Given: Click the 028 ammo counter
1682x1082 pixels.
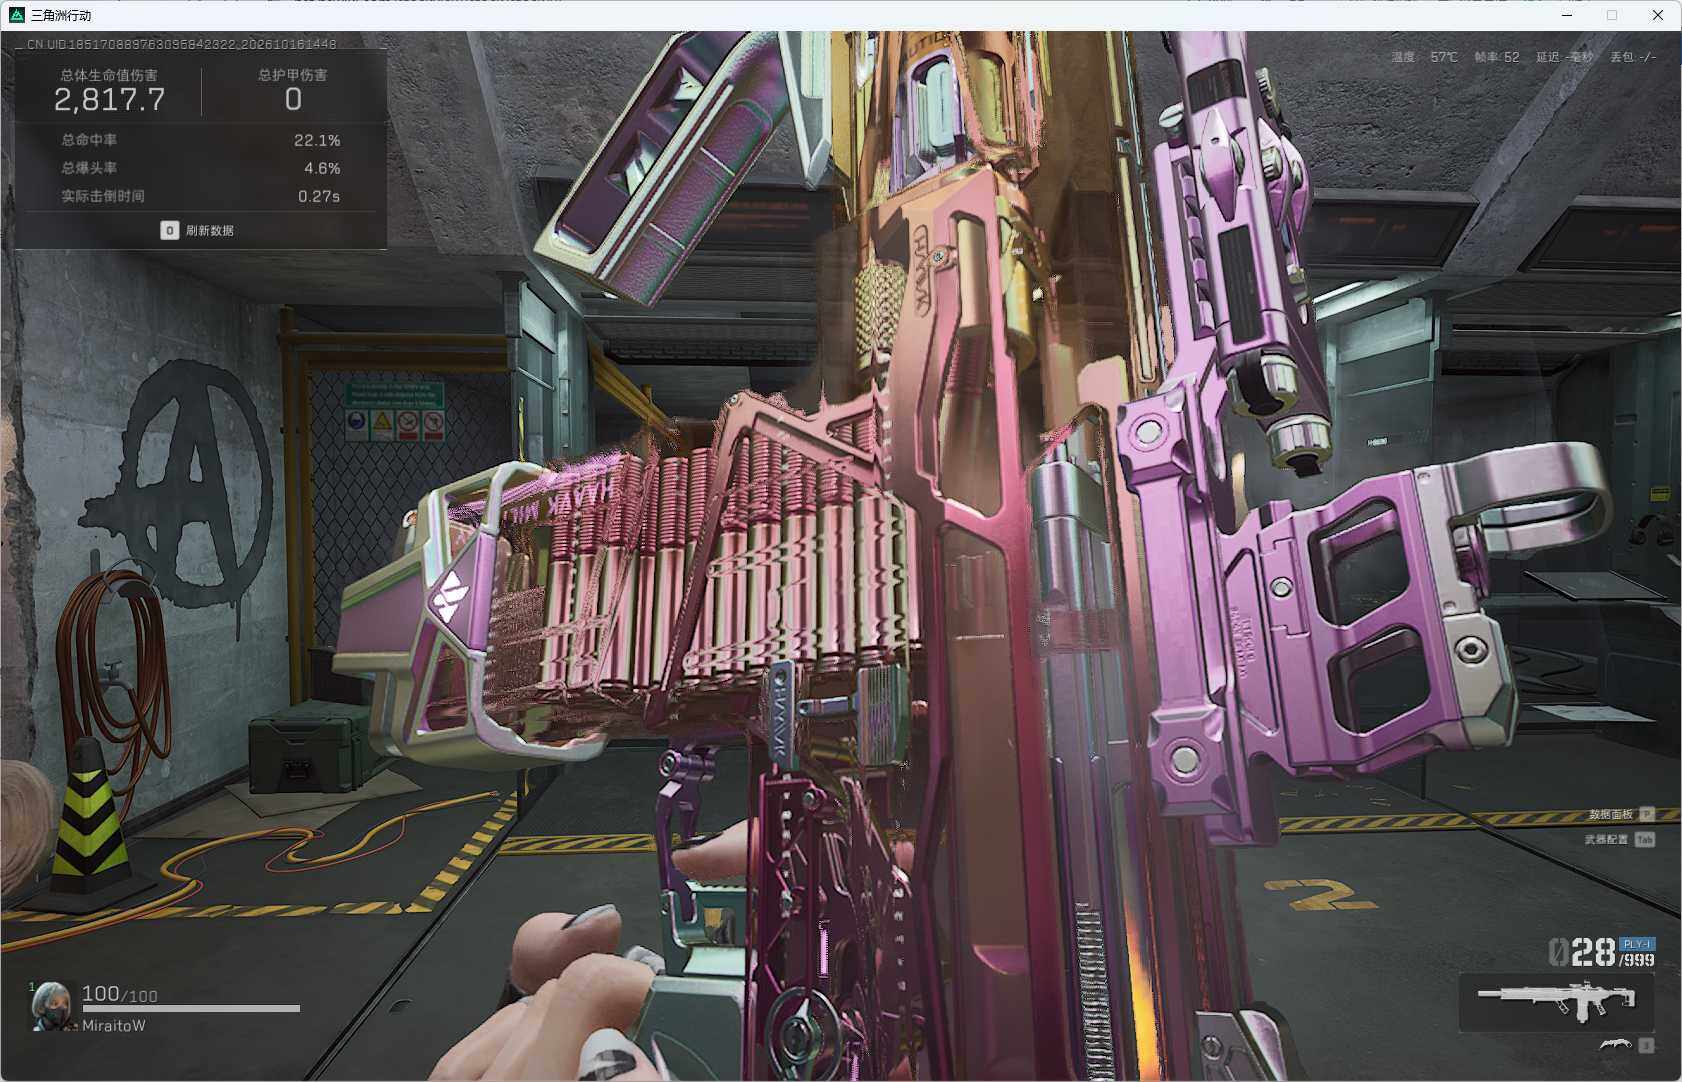Looking at the screenshot, I should [1581, 953].
